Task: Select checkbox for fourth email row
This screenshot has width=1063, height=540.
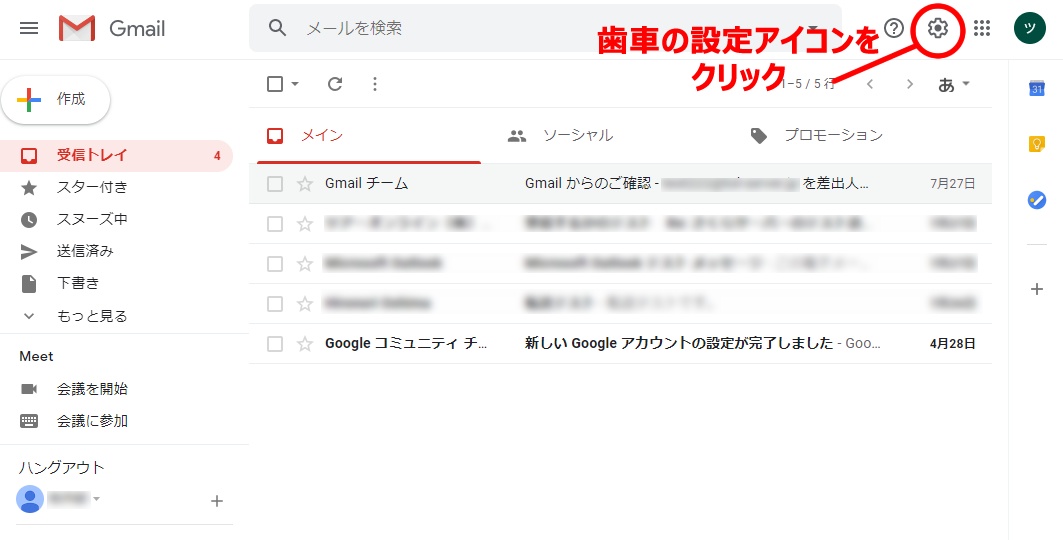Action: click(x=275, y=304)
